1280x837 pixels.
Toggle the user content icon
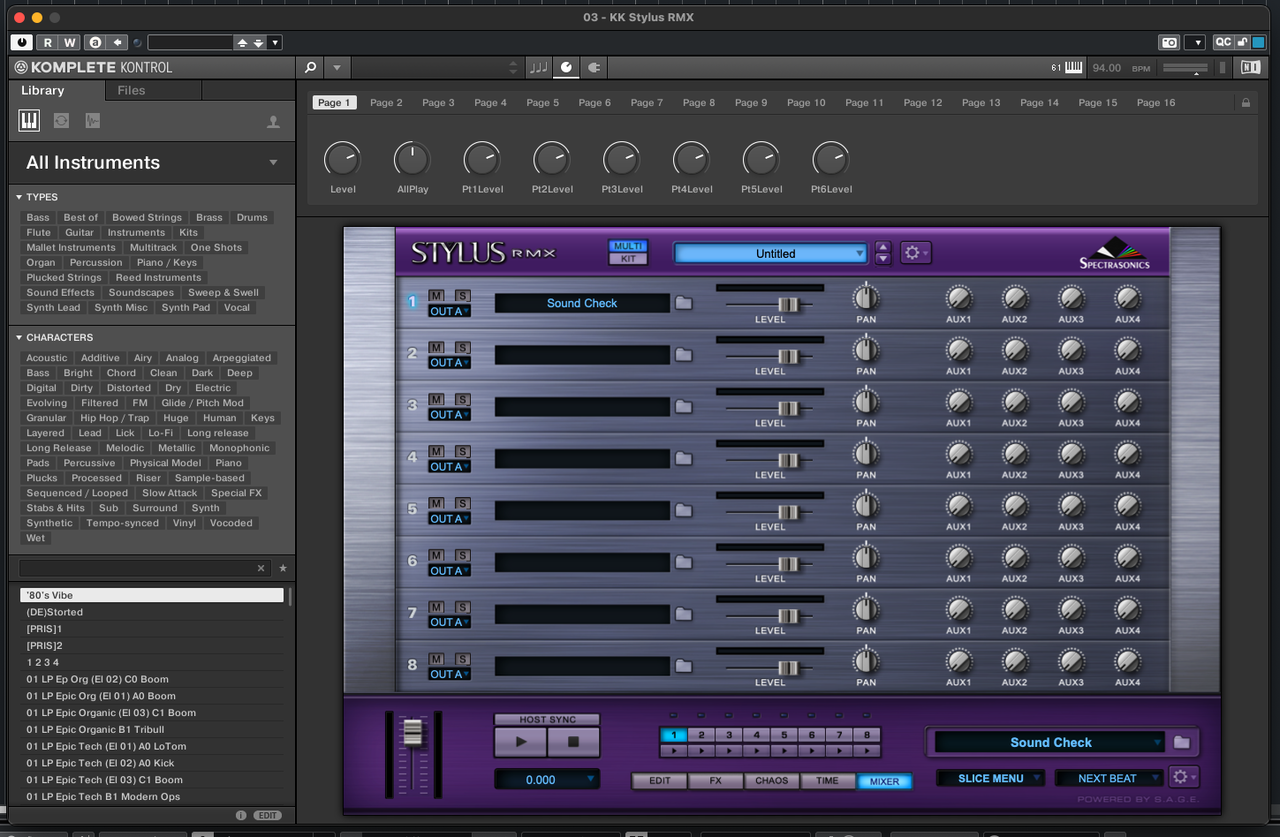click(x=273, y=122)
